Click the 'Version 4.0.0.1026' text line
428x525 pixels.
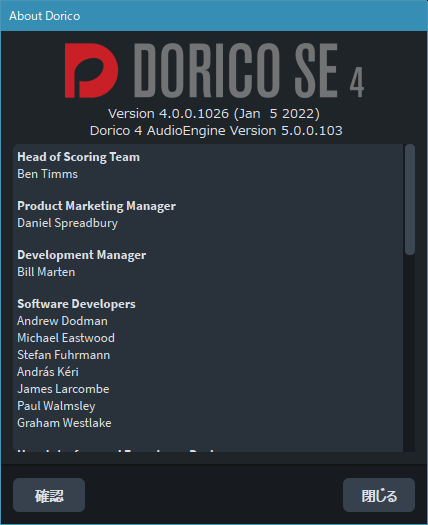(x=214, y=114)
